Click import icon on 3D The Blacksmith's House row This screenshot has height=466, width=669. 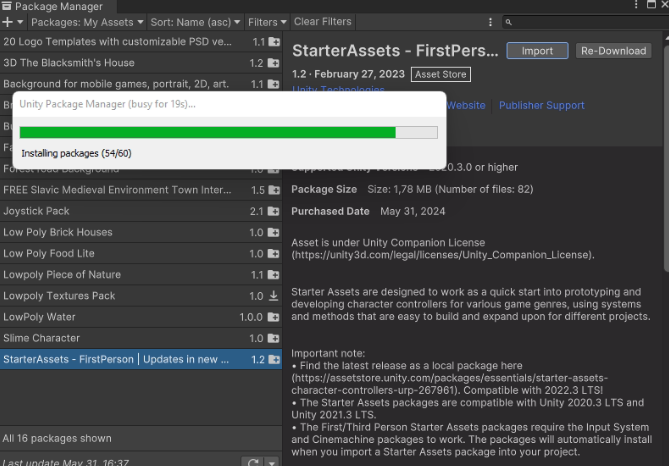pos(273,63)
